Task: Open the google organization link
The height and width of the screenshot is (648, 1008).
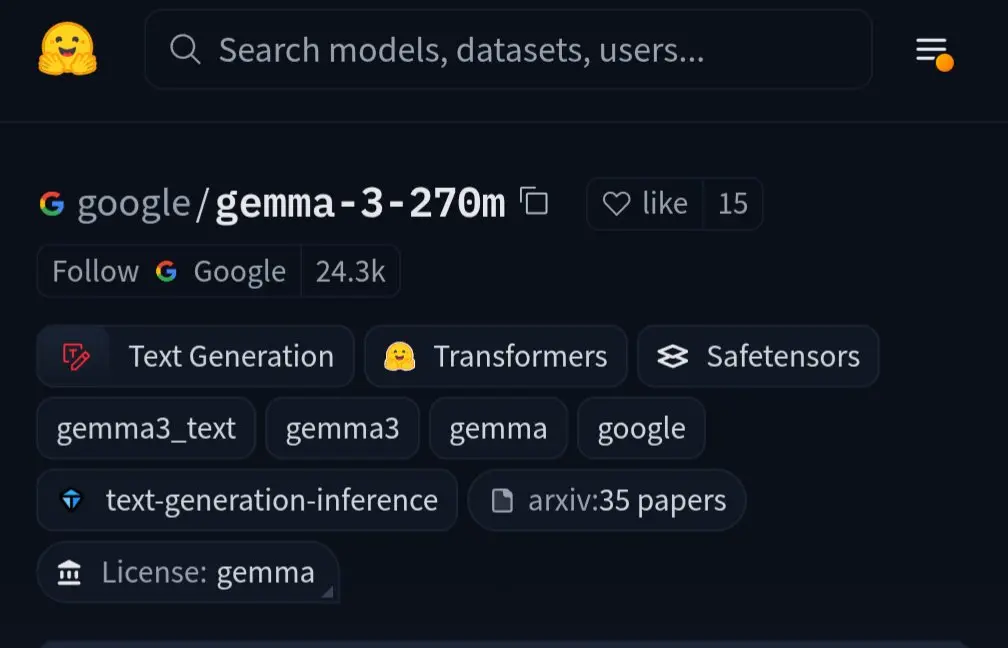Action: 134,204
